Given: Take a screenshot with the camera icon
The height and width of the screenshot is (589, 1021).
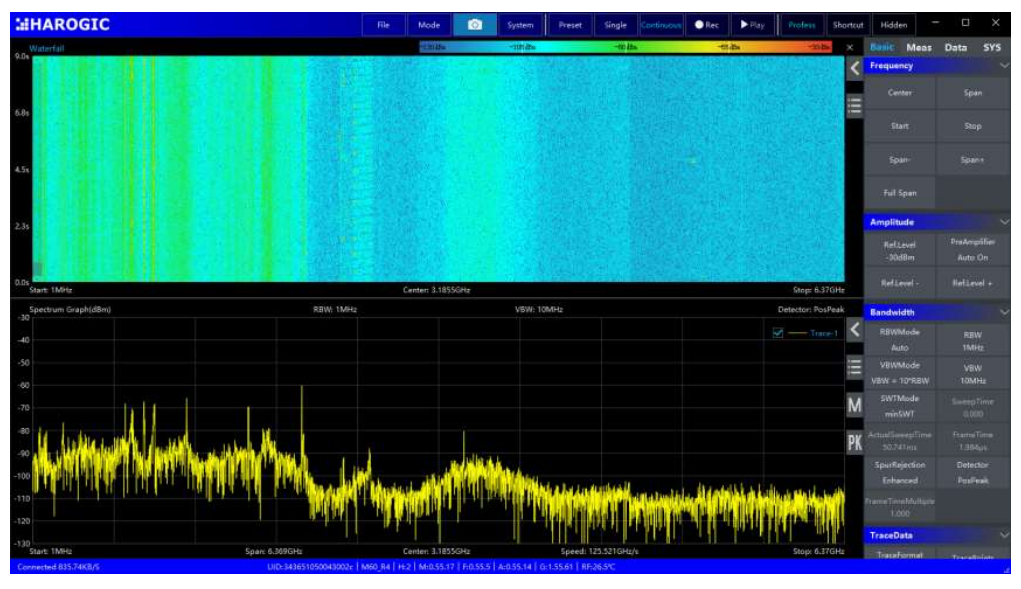Looking at the screenshot, I should 475,25.
